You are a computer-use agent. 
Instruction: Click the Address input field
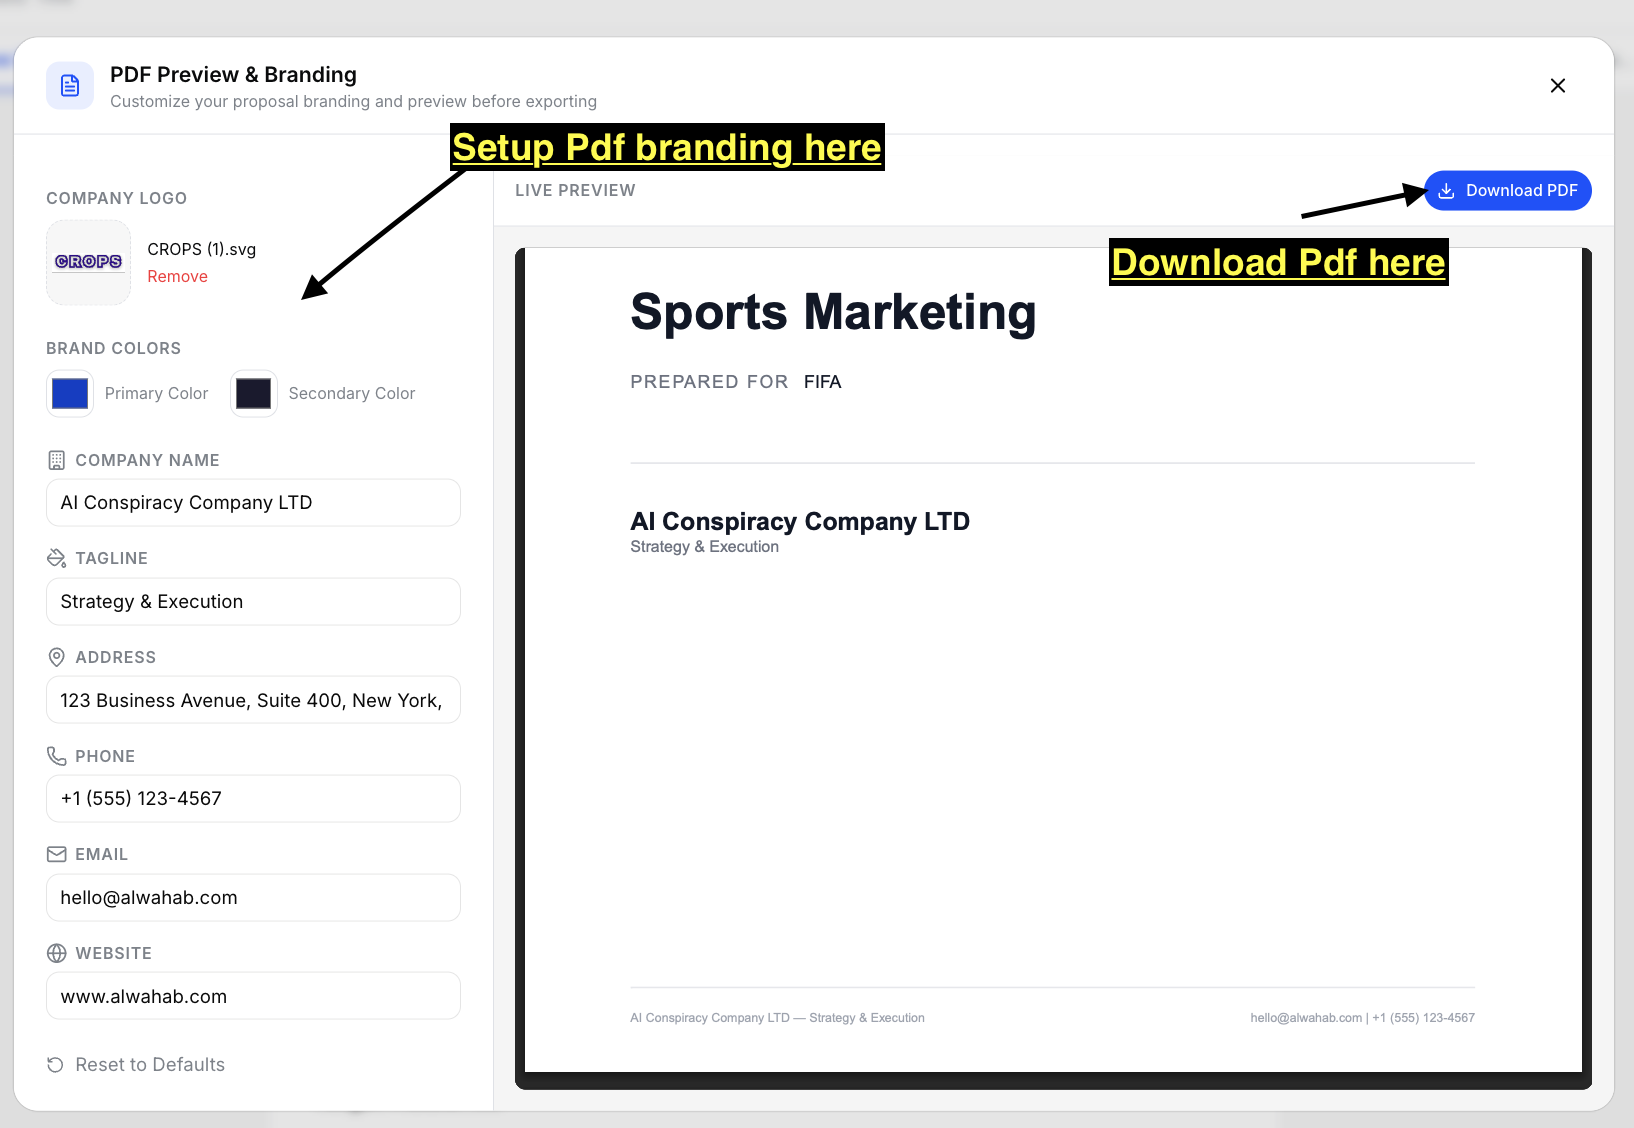pyautogui.click(x=253, y=701)
